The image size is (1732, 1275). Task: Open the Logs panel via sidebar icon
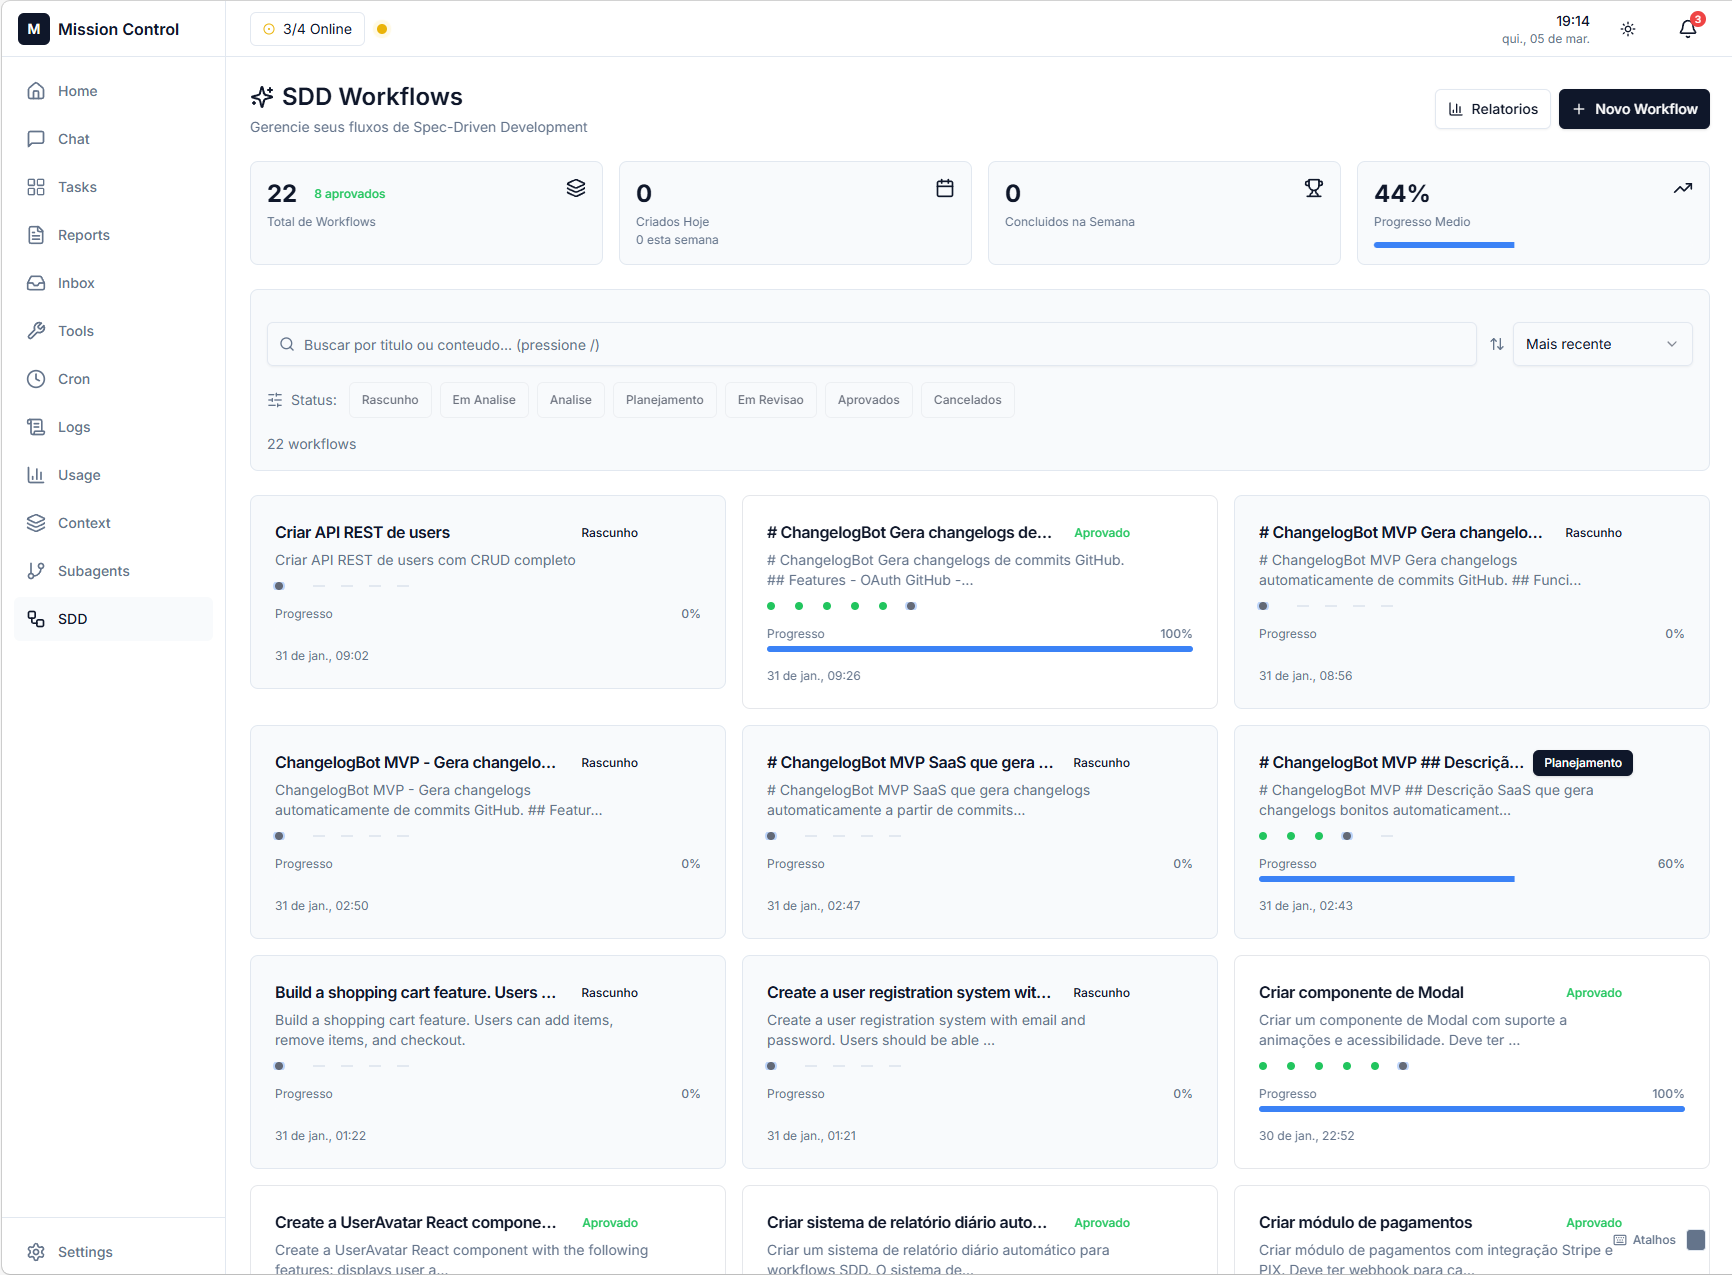coord(36,426)
